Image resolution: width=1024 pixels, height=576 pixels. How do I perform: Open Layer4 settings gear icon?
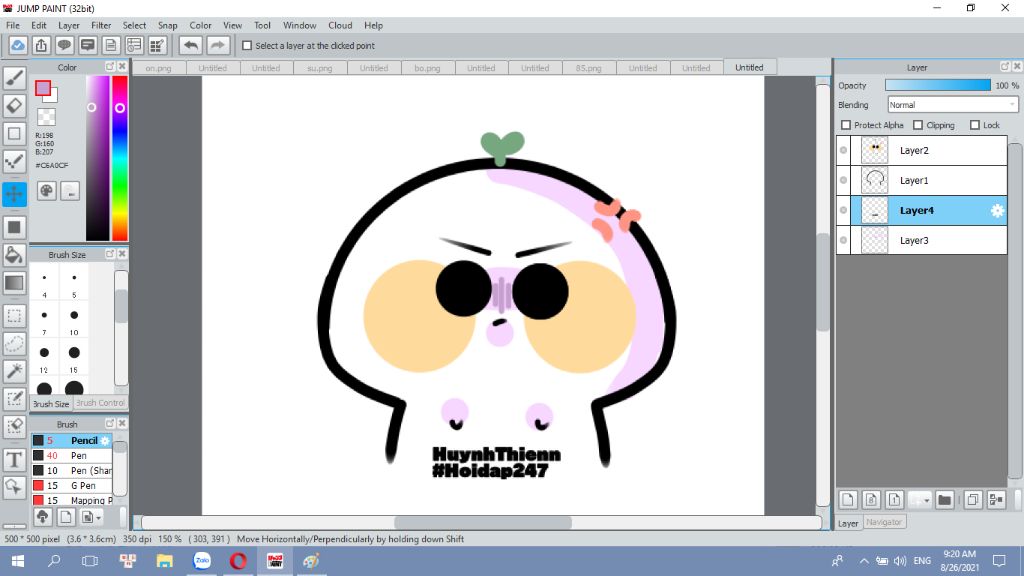pyautogui.click(x=997, y=210)
